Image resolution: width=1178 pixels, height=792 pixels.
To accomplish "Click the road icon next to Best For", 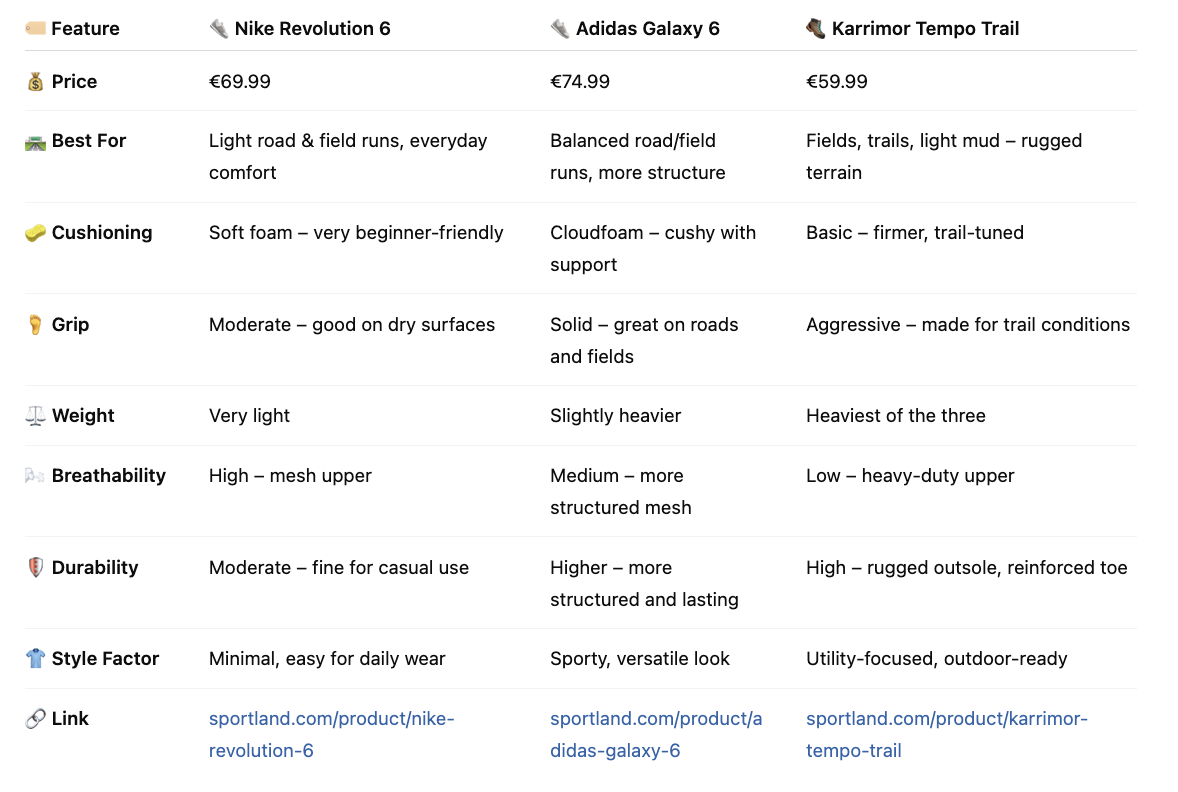I will point(35,141).
